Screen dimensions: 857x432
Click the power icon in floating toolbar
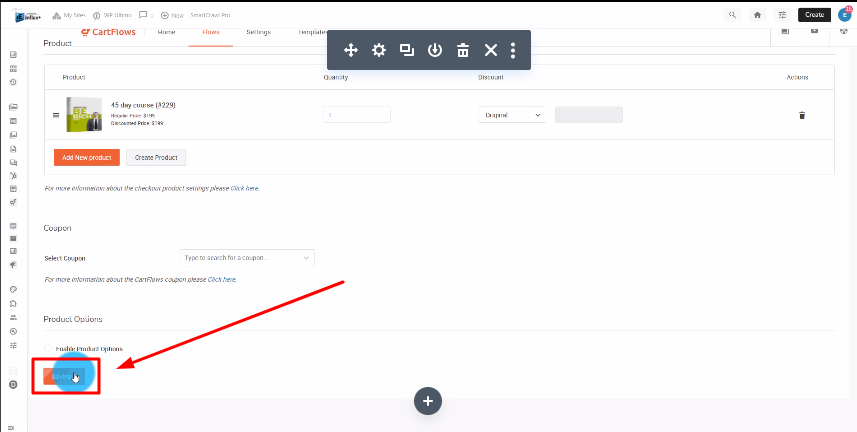pos(435,50)
